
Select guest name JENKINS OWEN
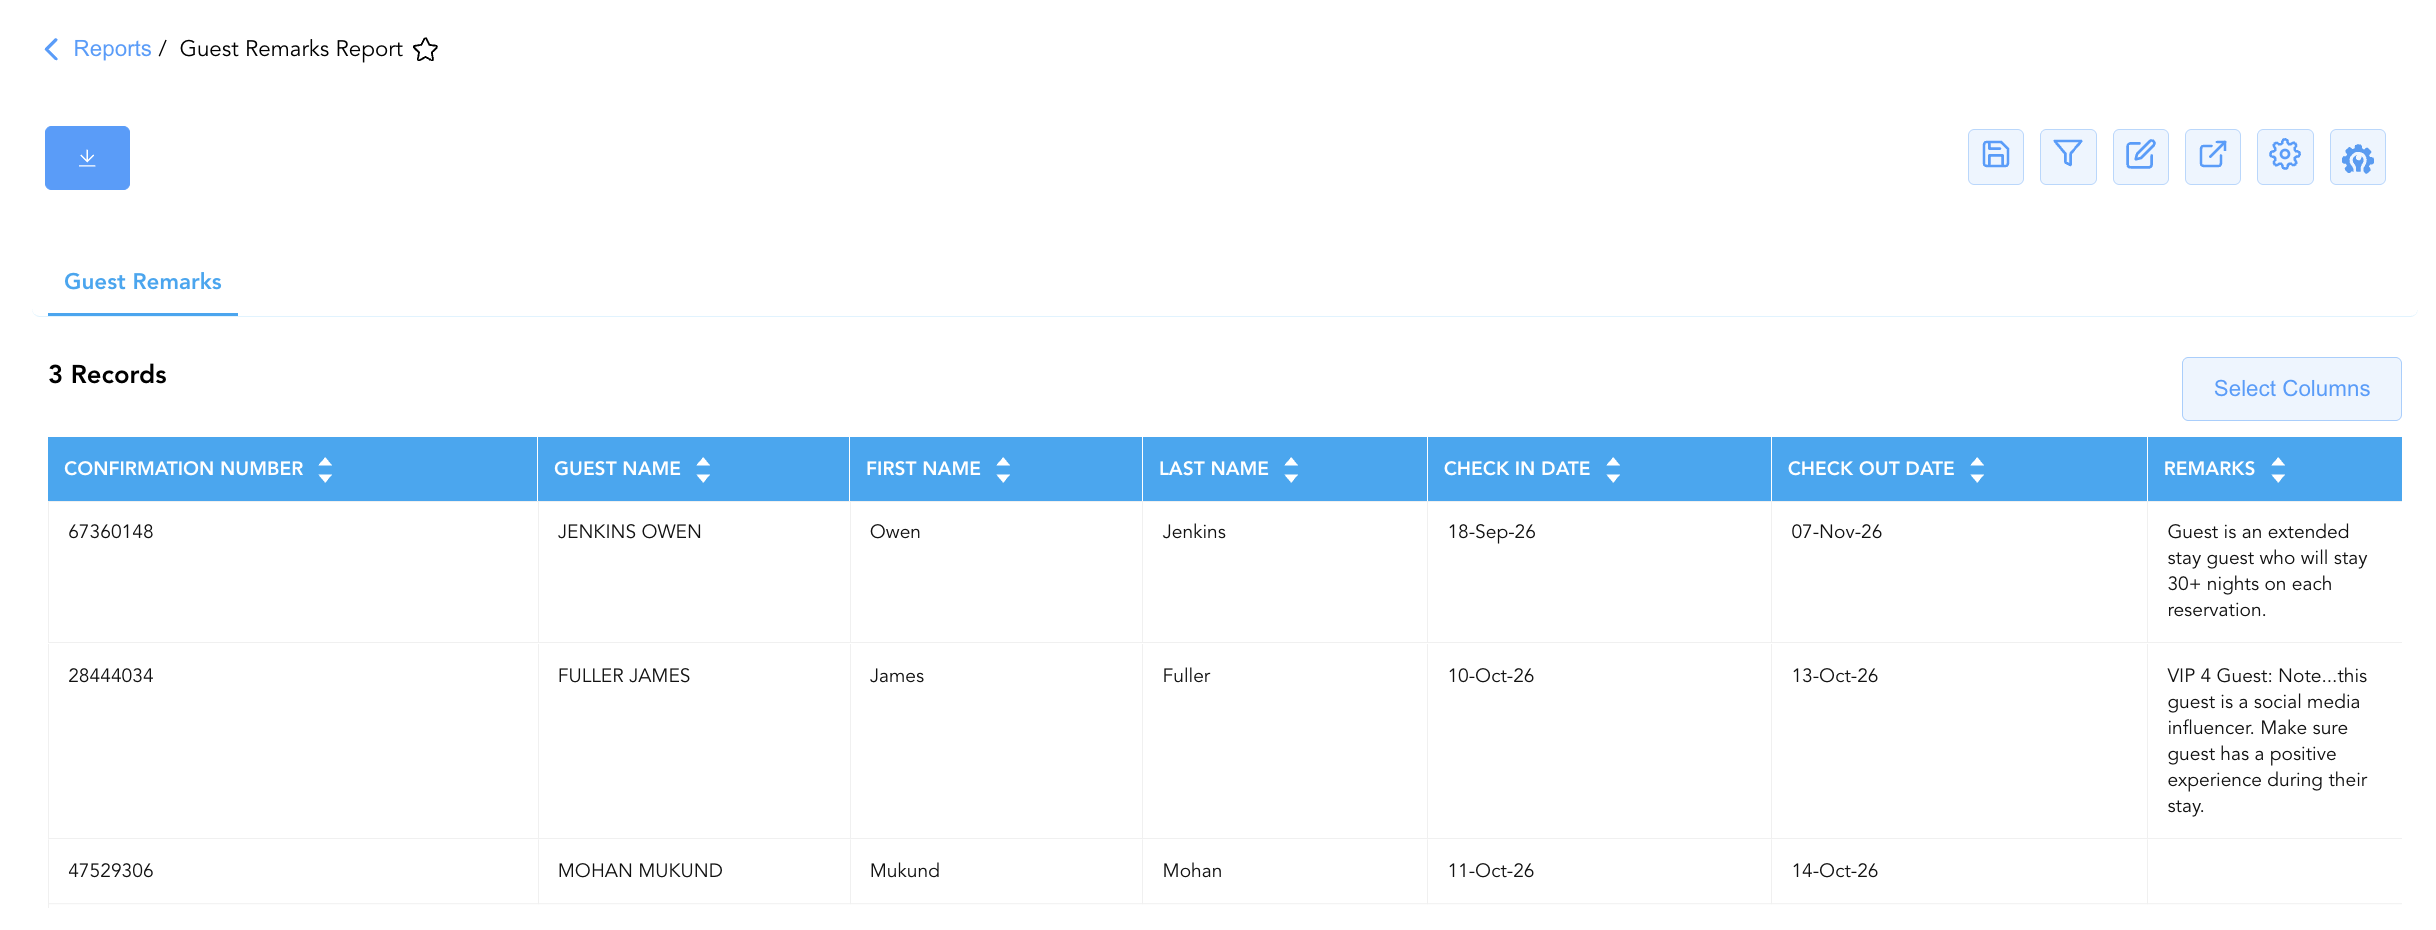pos(629,532)
